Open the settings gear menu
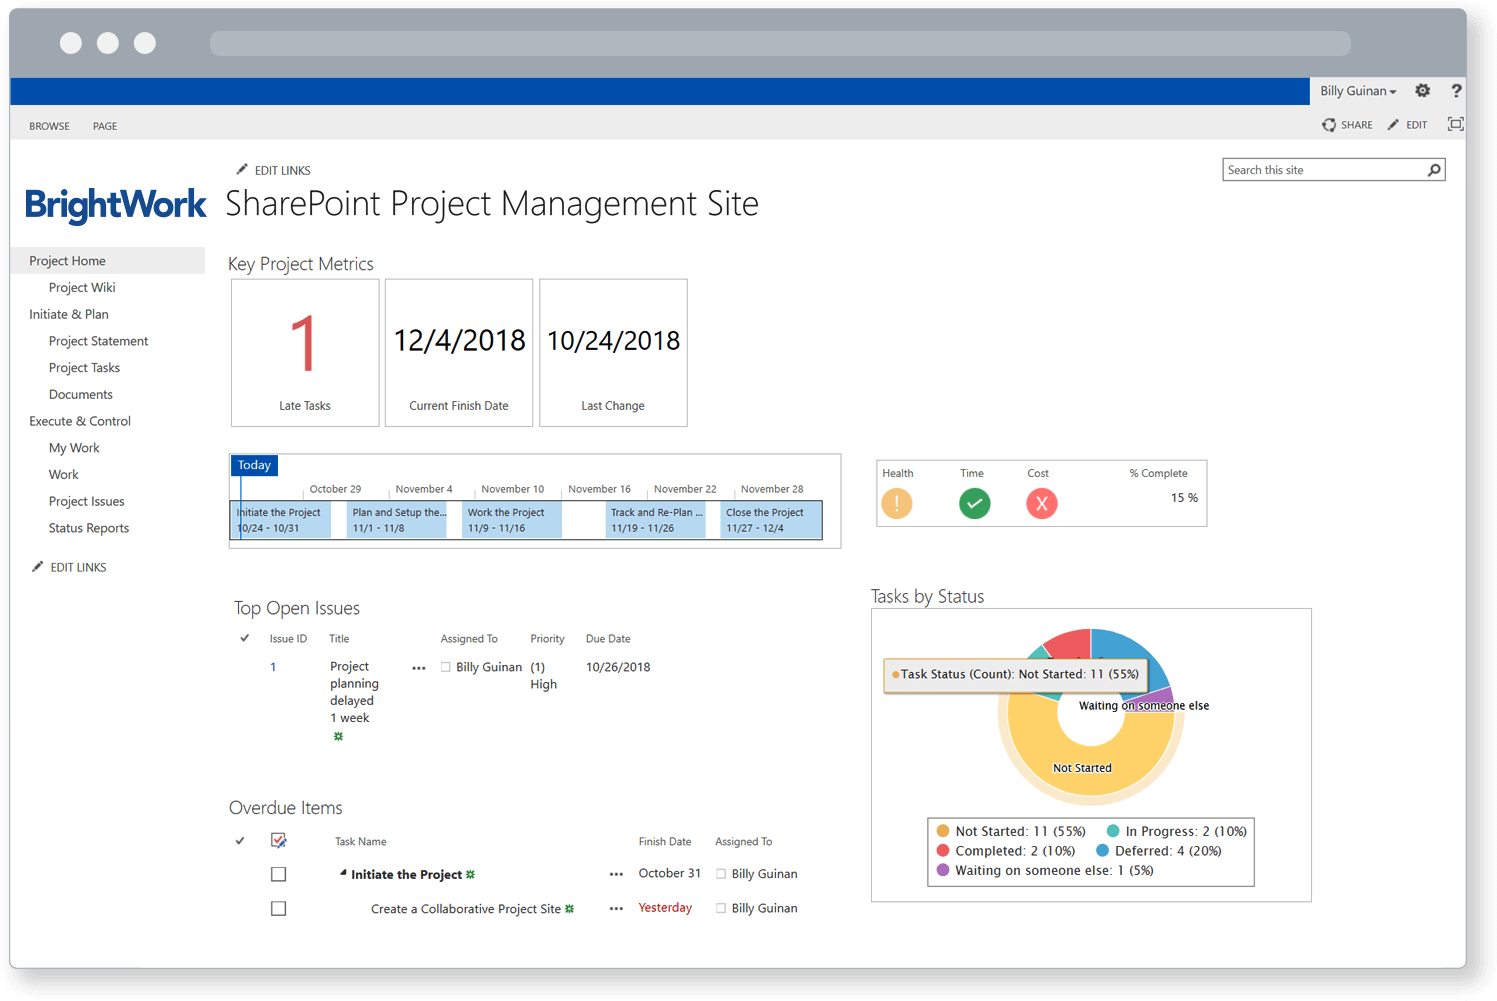The width and height of the screenshot is (1497, 1001). pyautogui.click(x=1422, y=91)
